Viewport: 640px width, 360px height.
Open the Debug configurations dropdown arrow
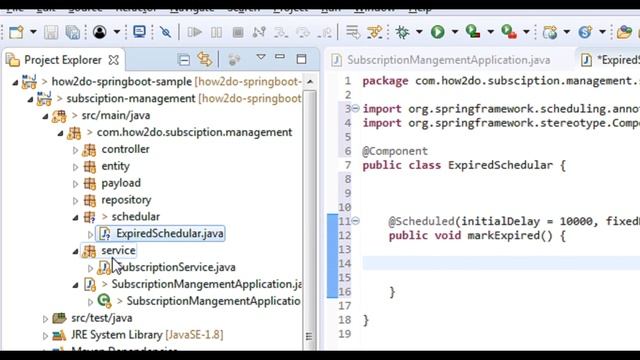tap(419, 32)
